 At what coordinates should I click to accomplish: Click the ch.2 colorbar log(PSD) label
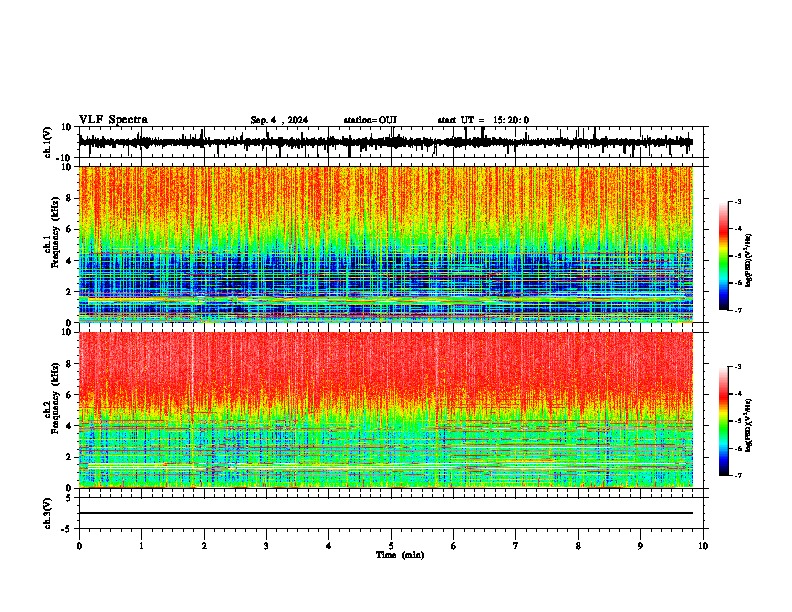coord(748,425)
